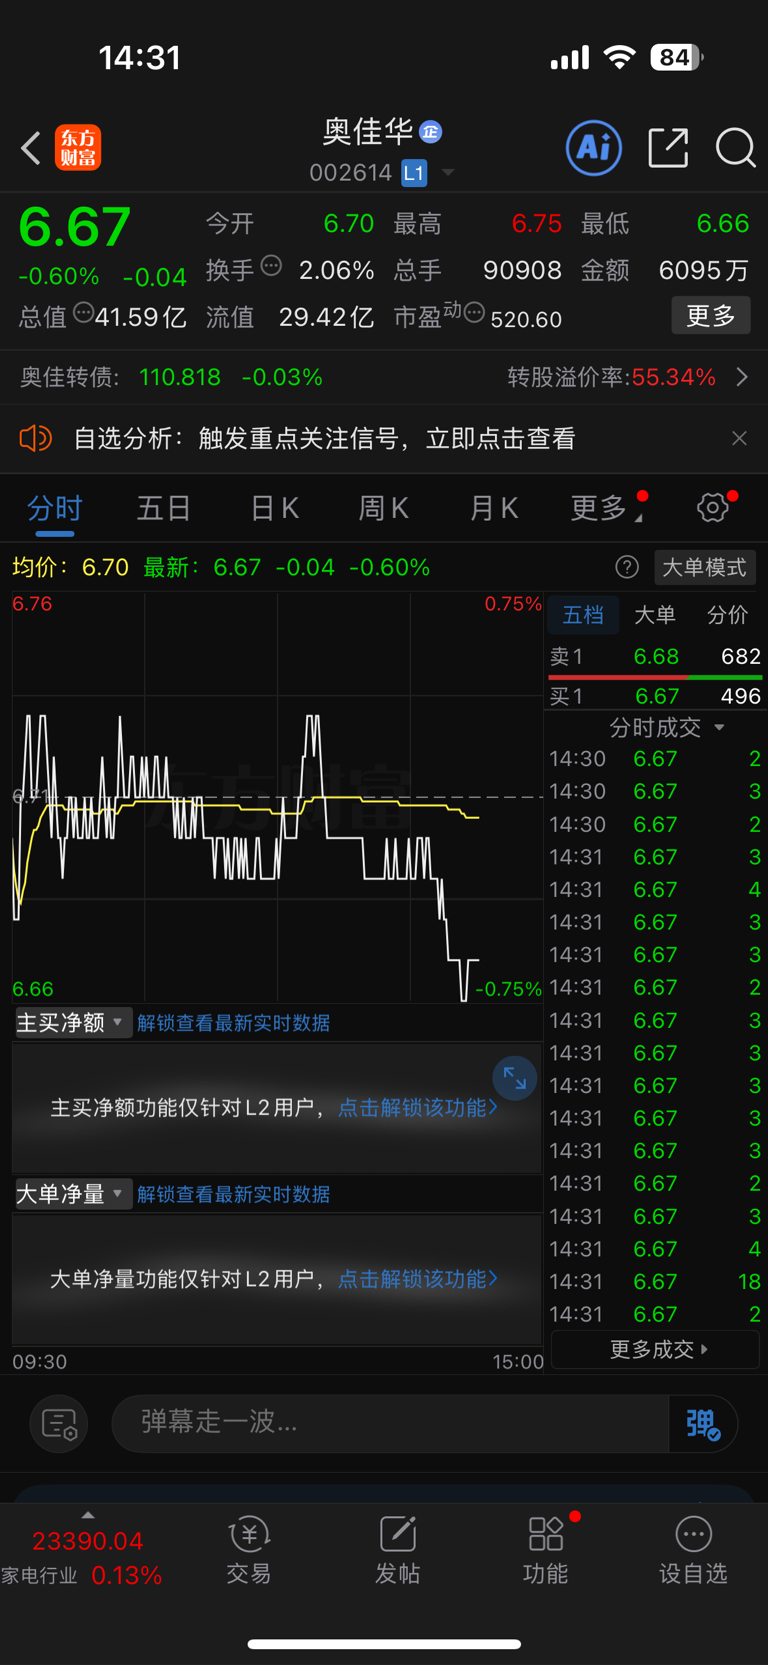This screenshot has height=1665, width=769.
Task: Expand the 更多 chart period menu
Action: [606, 508]
